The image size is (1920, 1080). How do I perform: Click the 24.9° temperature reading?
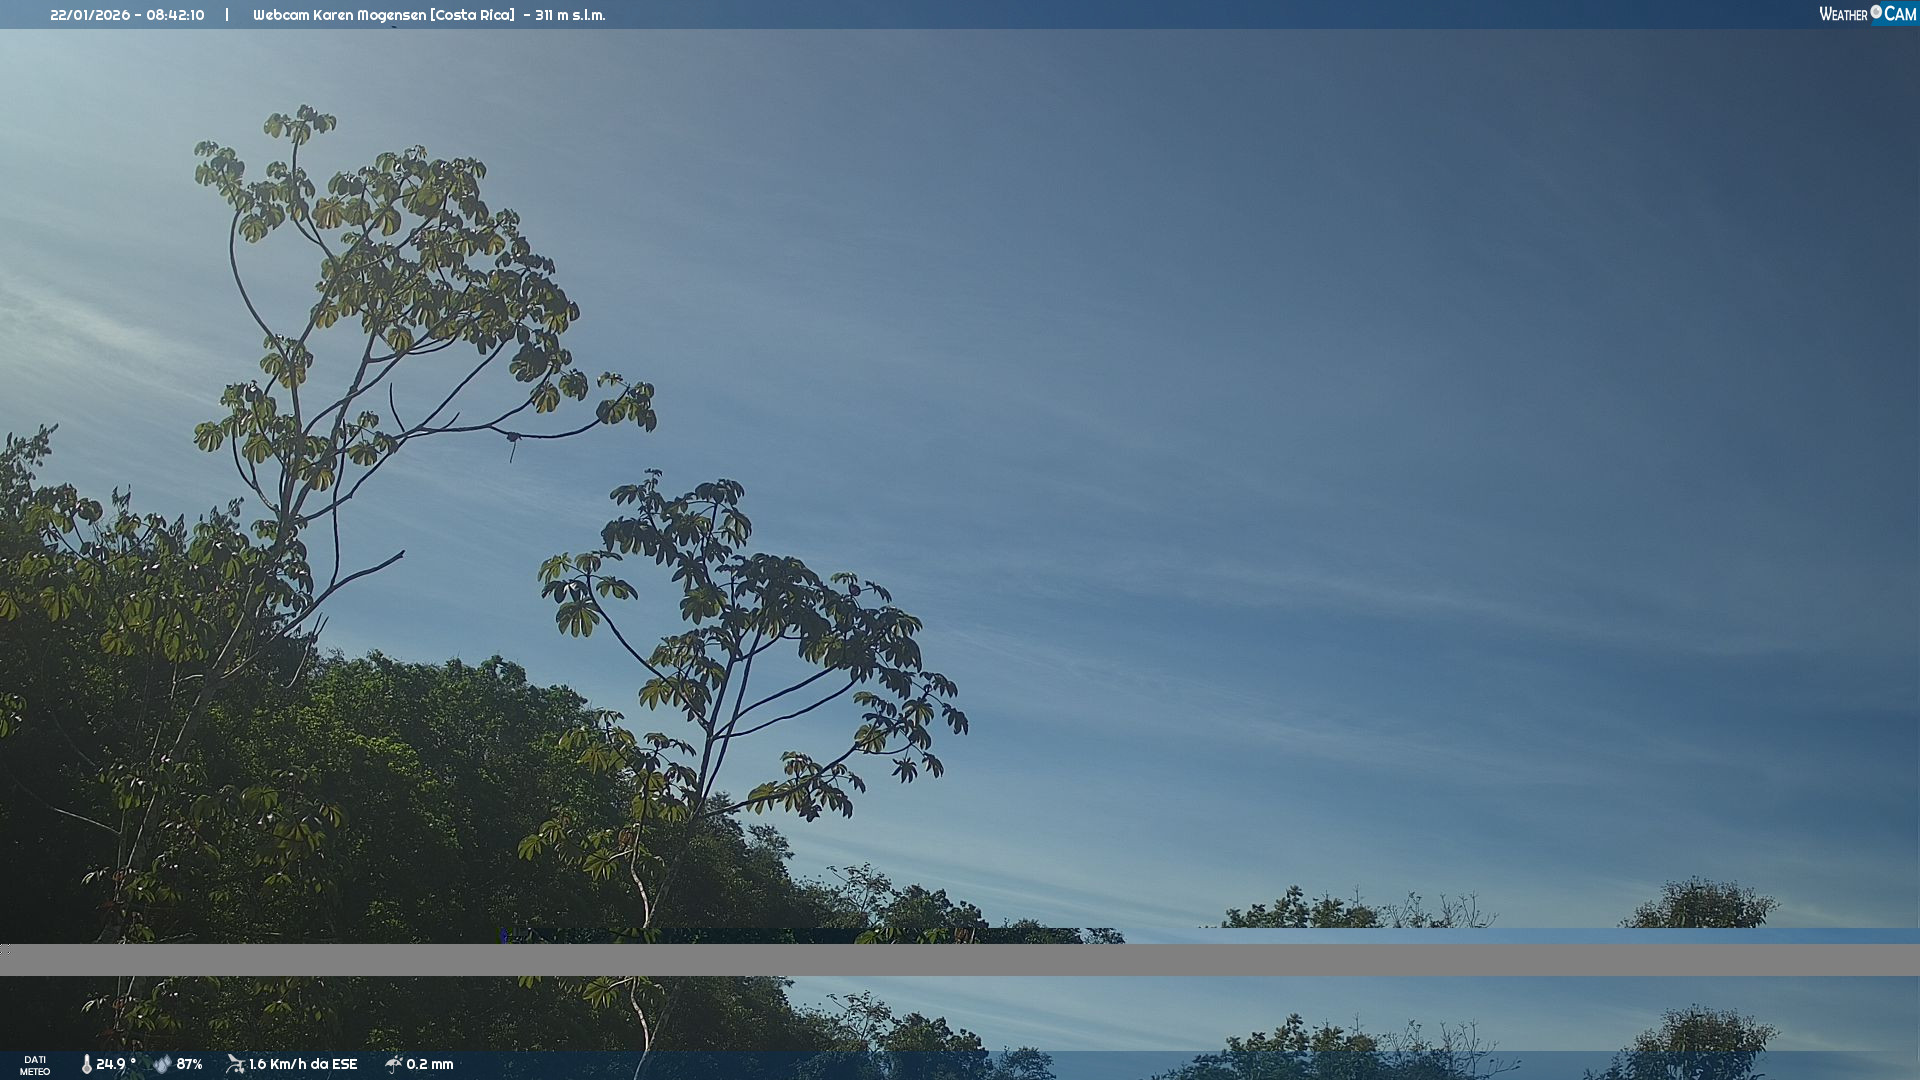pos(115,1064)
